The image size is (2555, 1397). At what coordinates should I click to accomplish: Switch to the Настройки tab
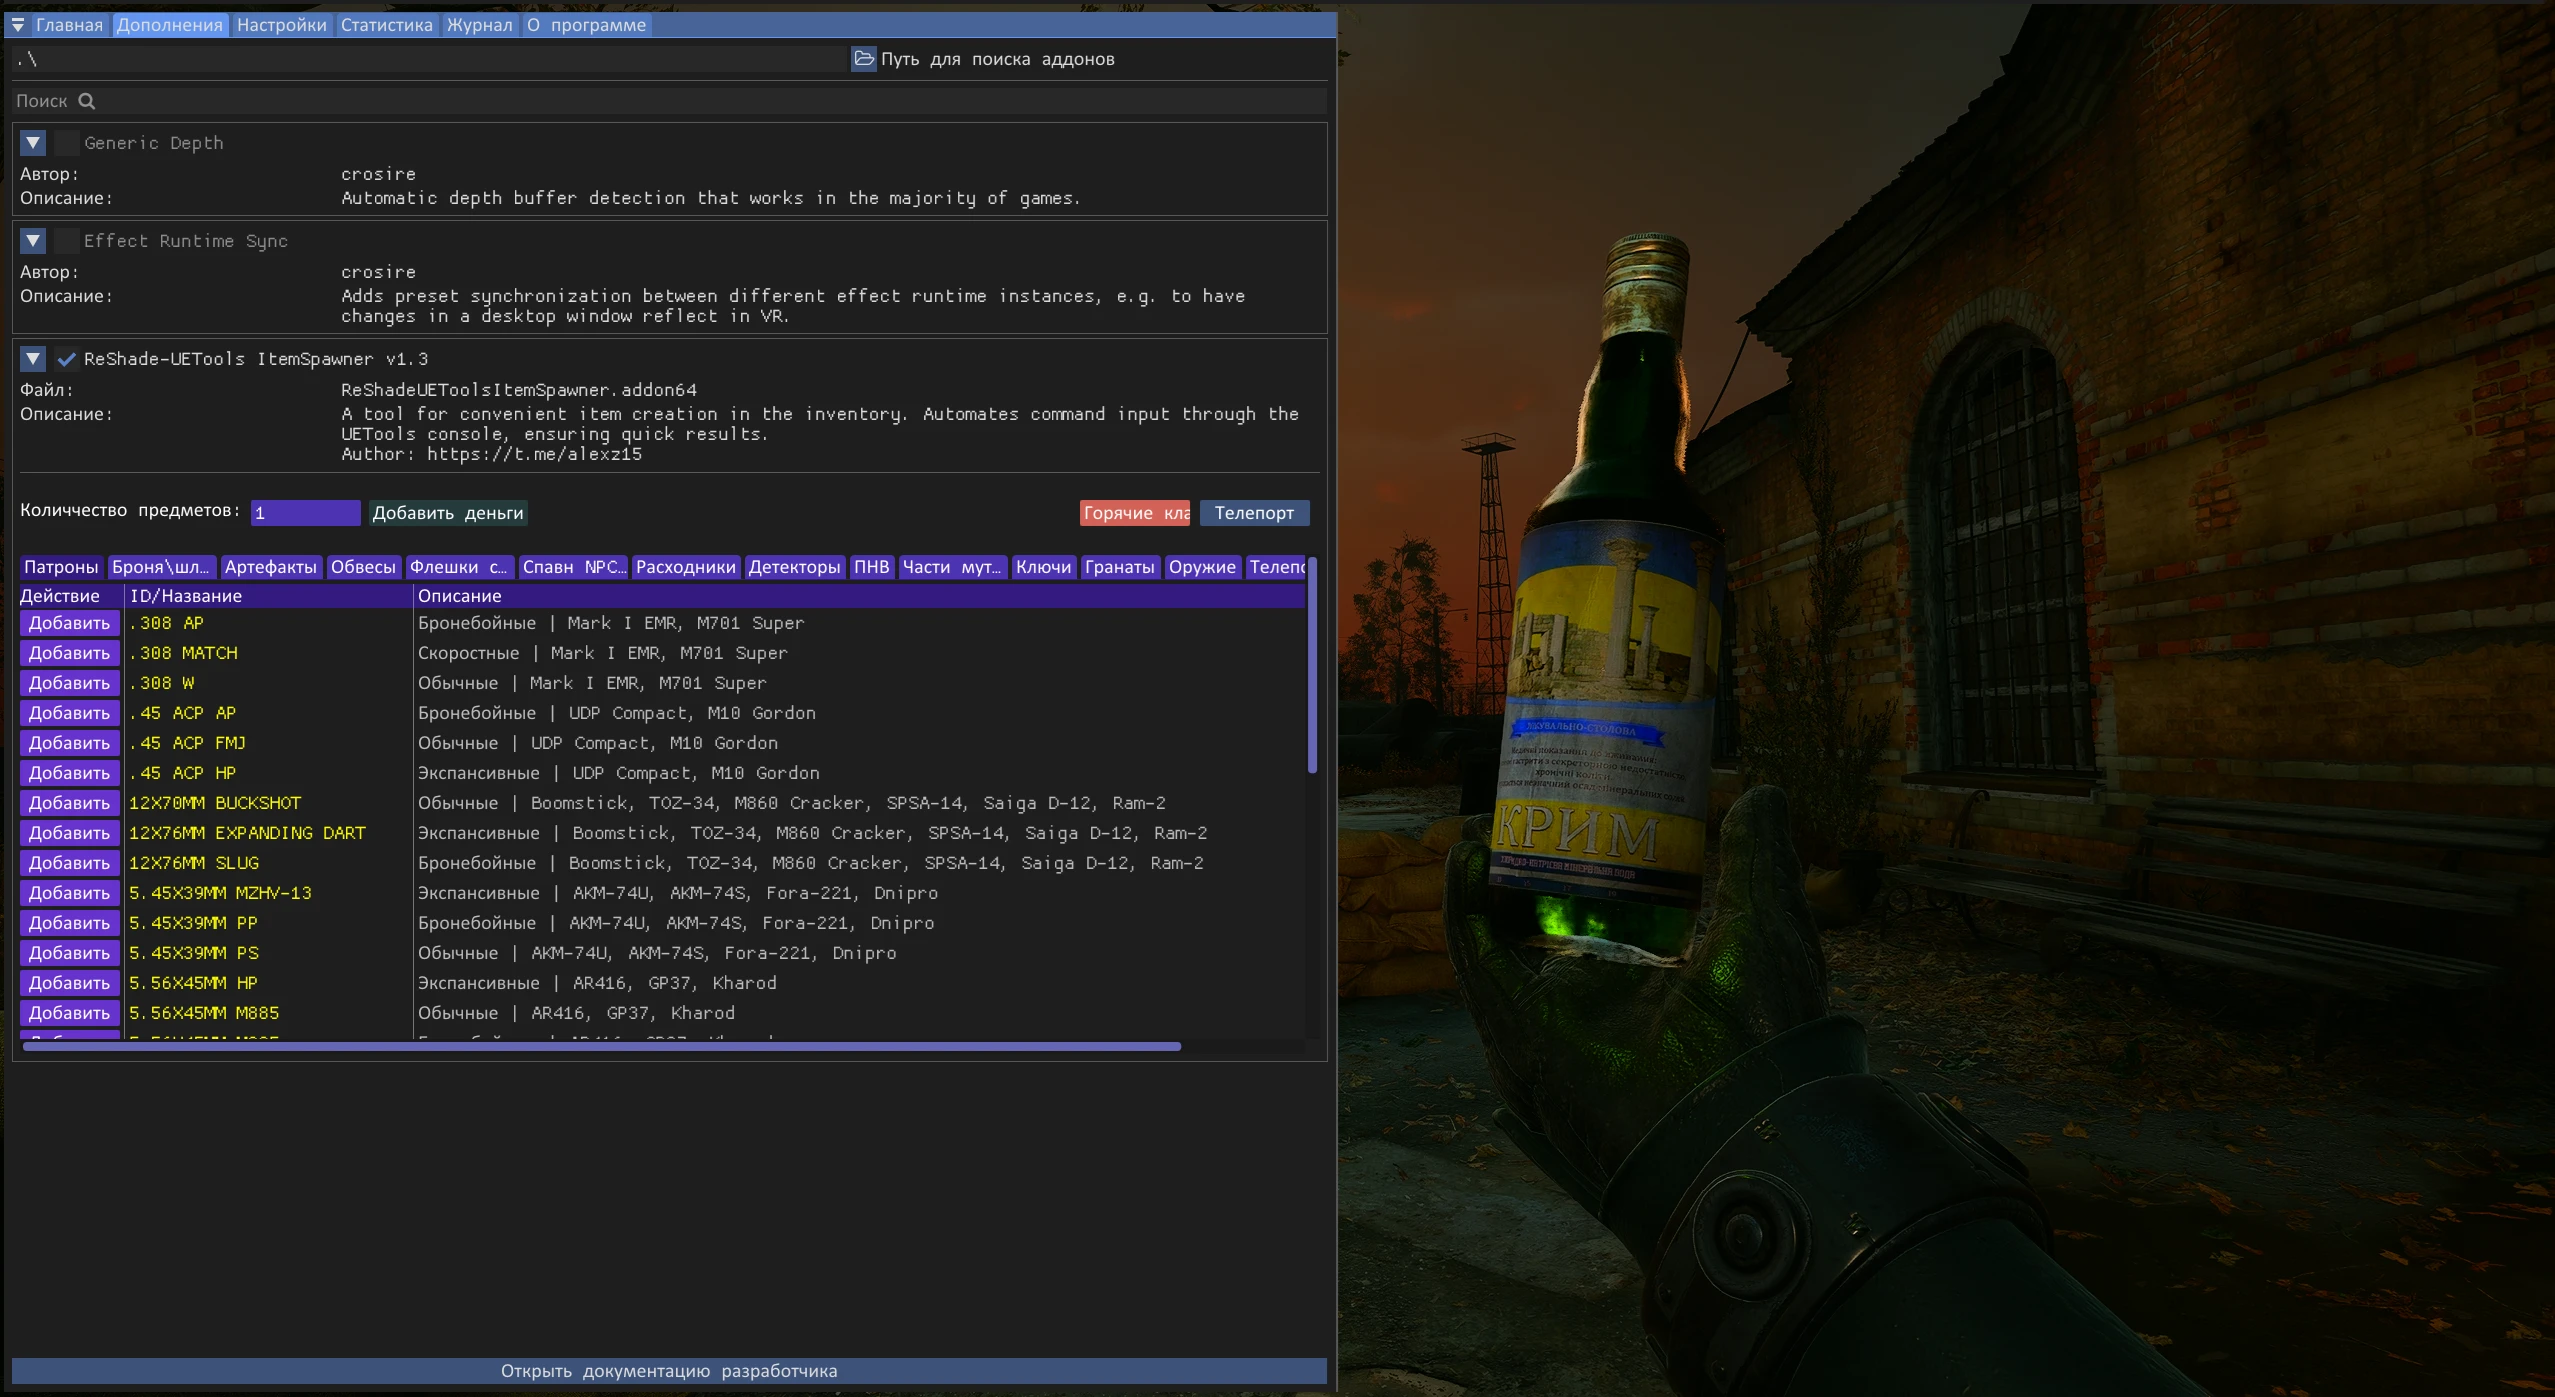tap(281, 25)
